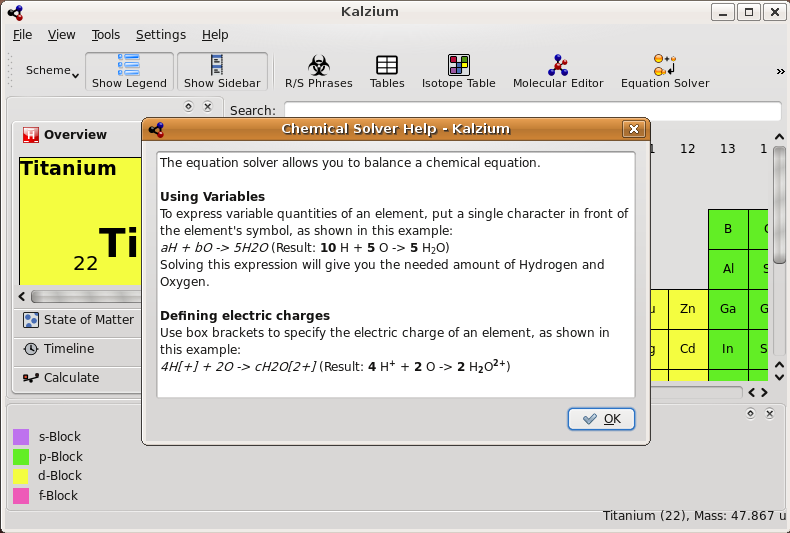Open the File menu
Image resolution: width=790 pixels, height=533 pixels.
pos(22,35)
